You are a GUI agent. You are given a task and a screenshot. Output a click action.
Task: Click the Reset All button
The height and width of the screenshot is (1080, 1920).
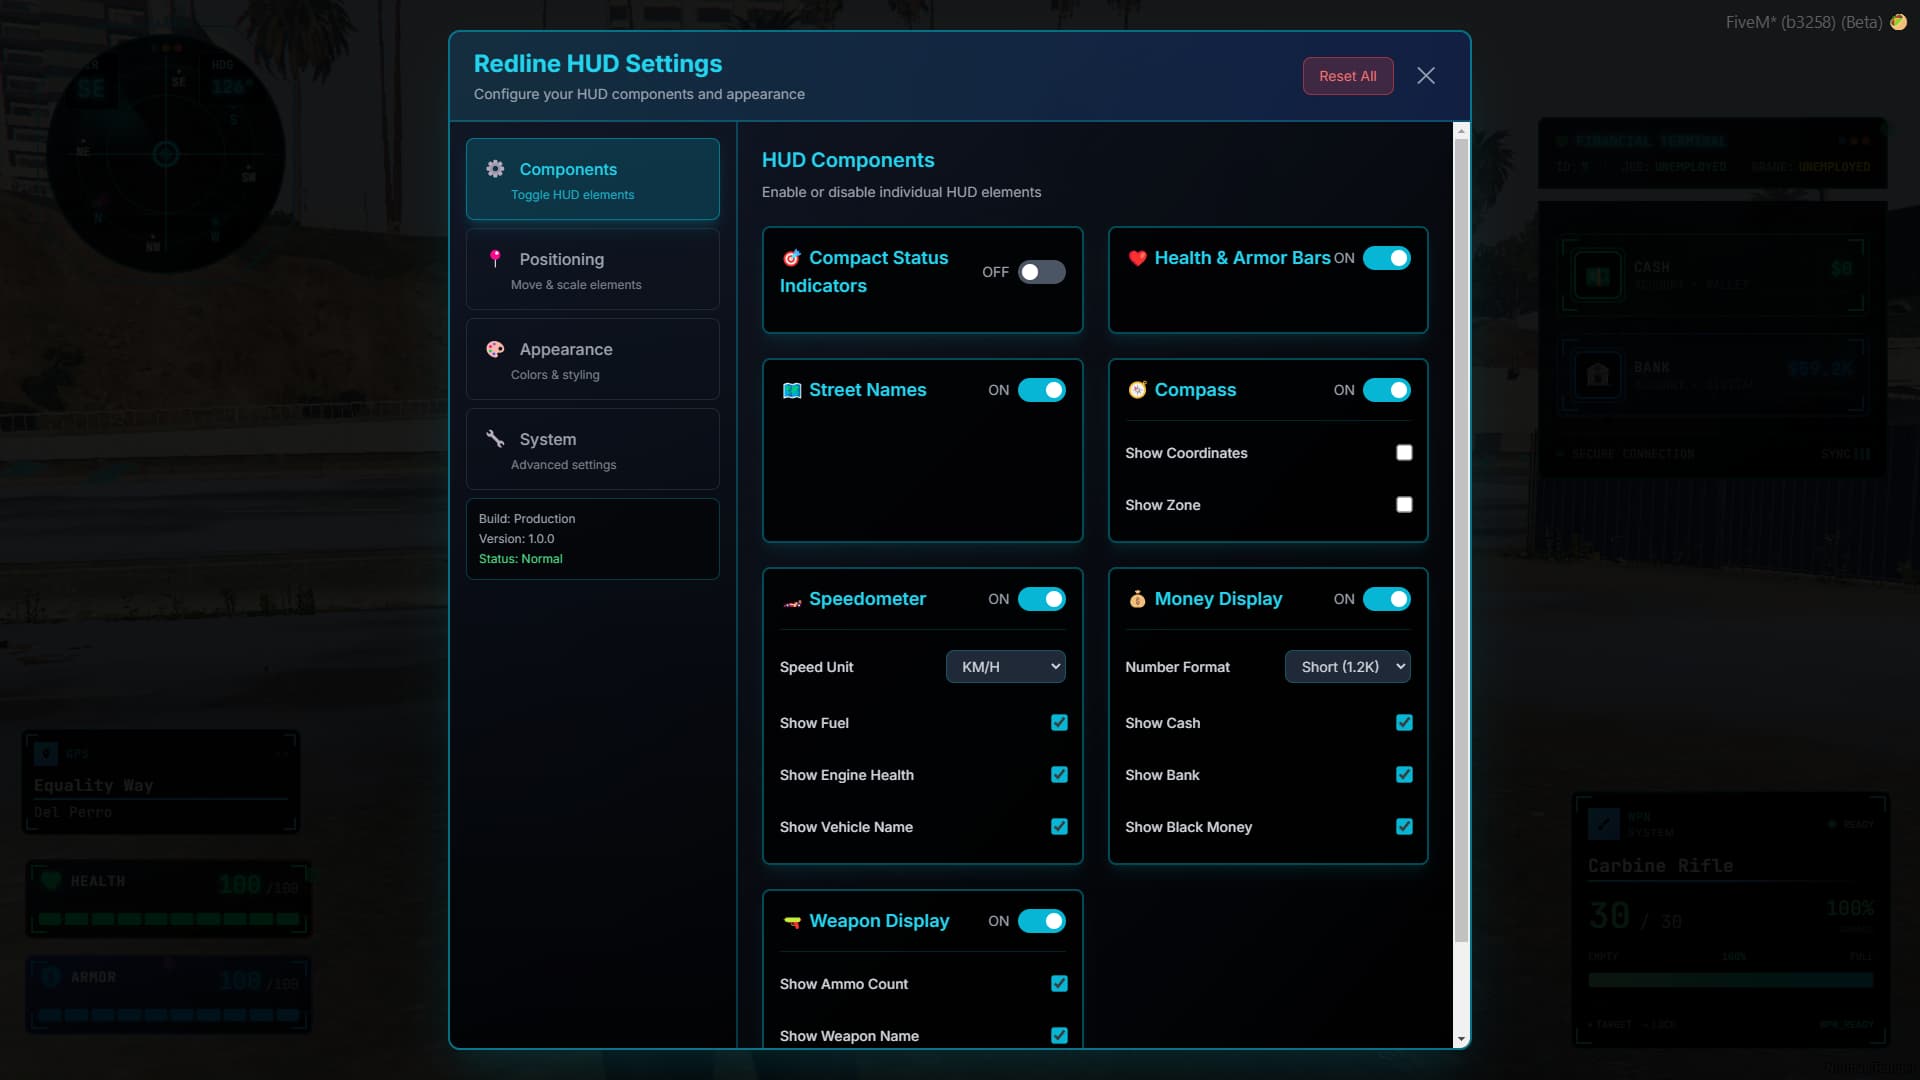[x=1347, y=76]
